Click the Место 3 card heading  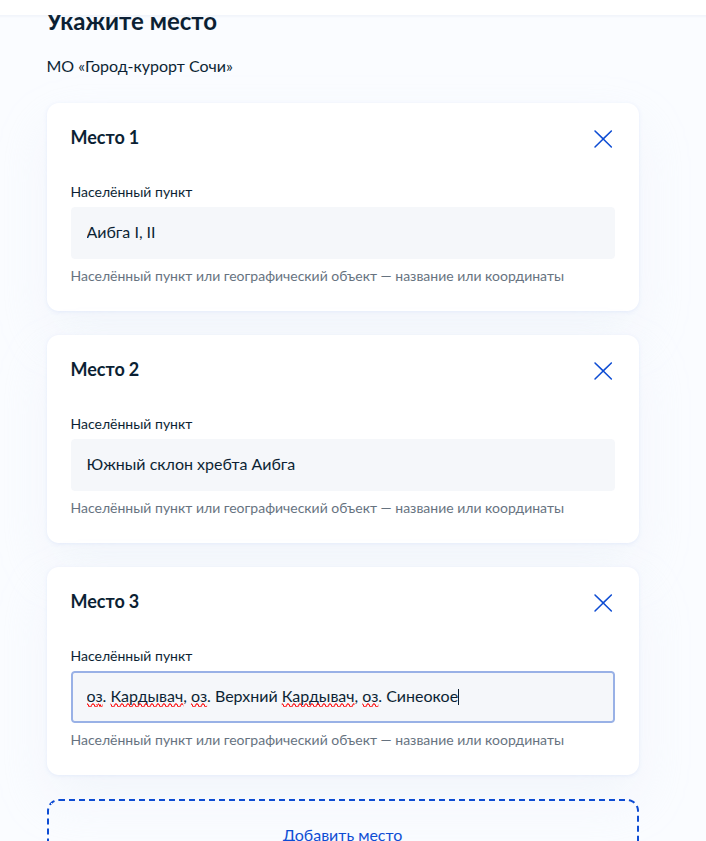(x=105, y=602)
